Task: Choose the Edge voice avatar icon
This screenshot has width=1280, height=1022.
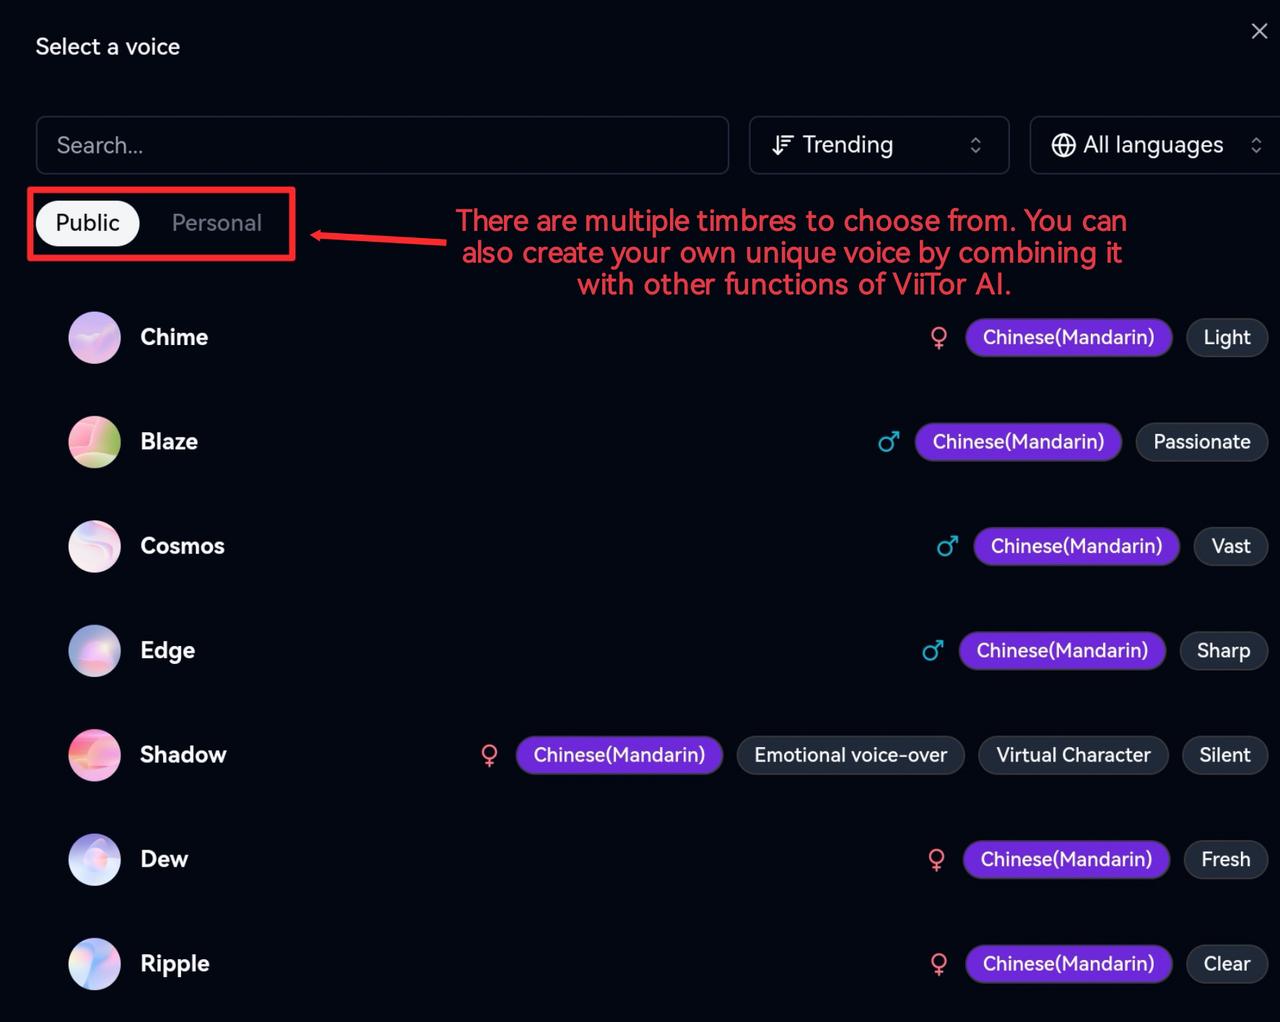Action: click(x=94, y=651)
